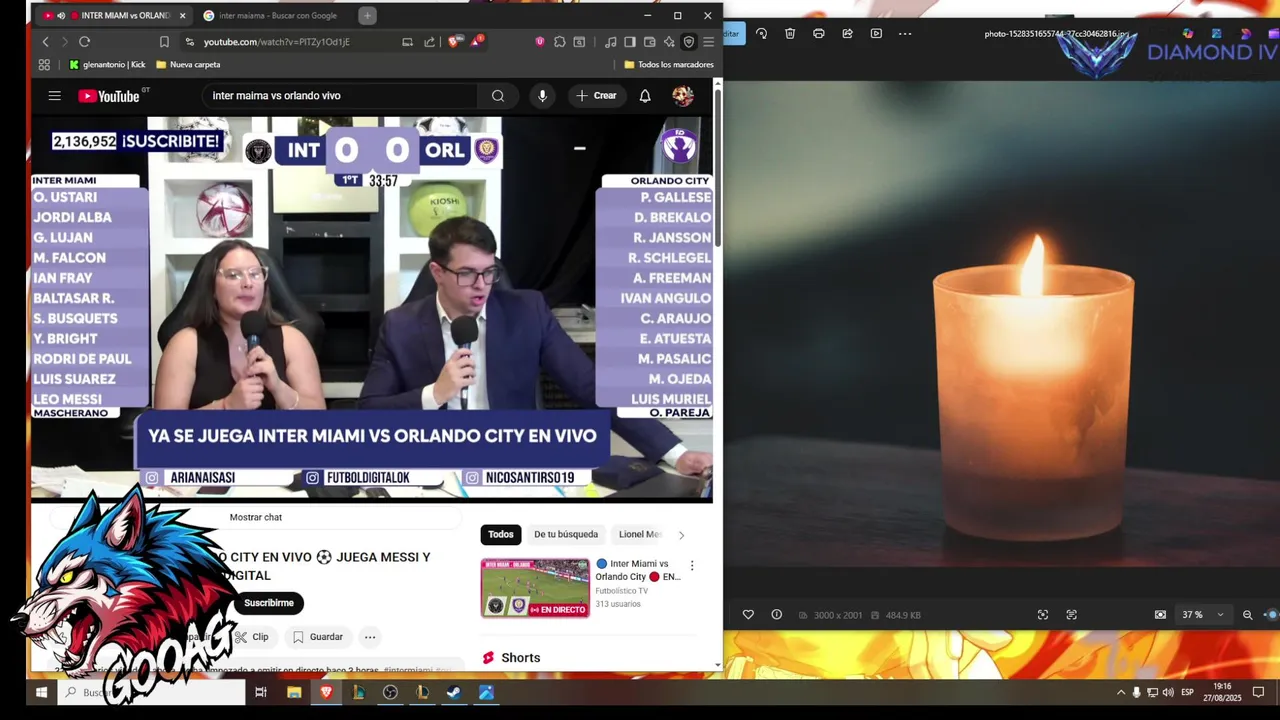Open glenantonio | Kick bookmark
Screen dimensions: 1280x720
coord(107,65)
